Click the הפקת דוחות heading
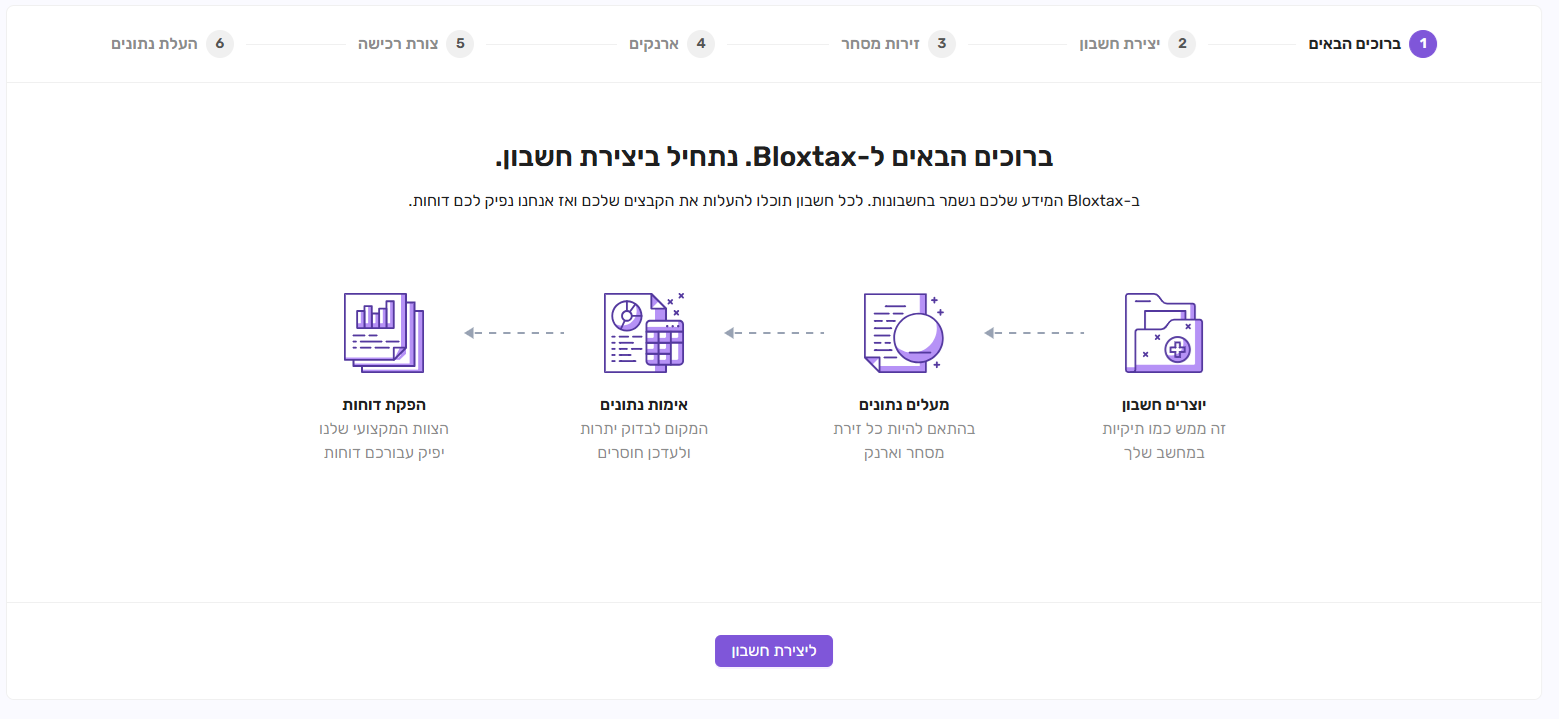The image size is (1559, 719). (384, 405)
